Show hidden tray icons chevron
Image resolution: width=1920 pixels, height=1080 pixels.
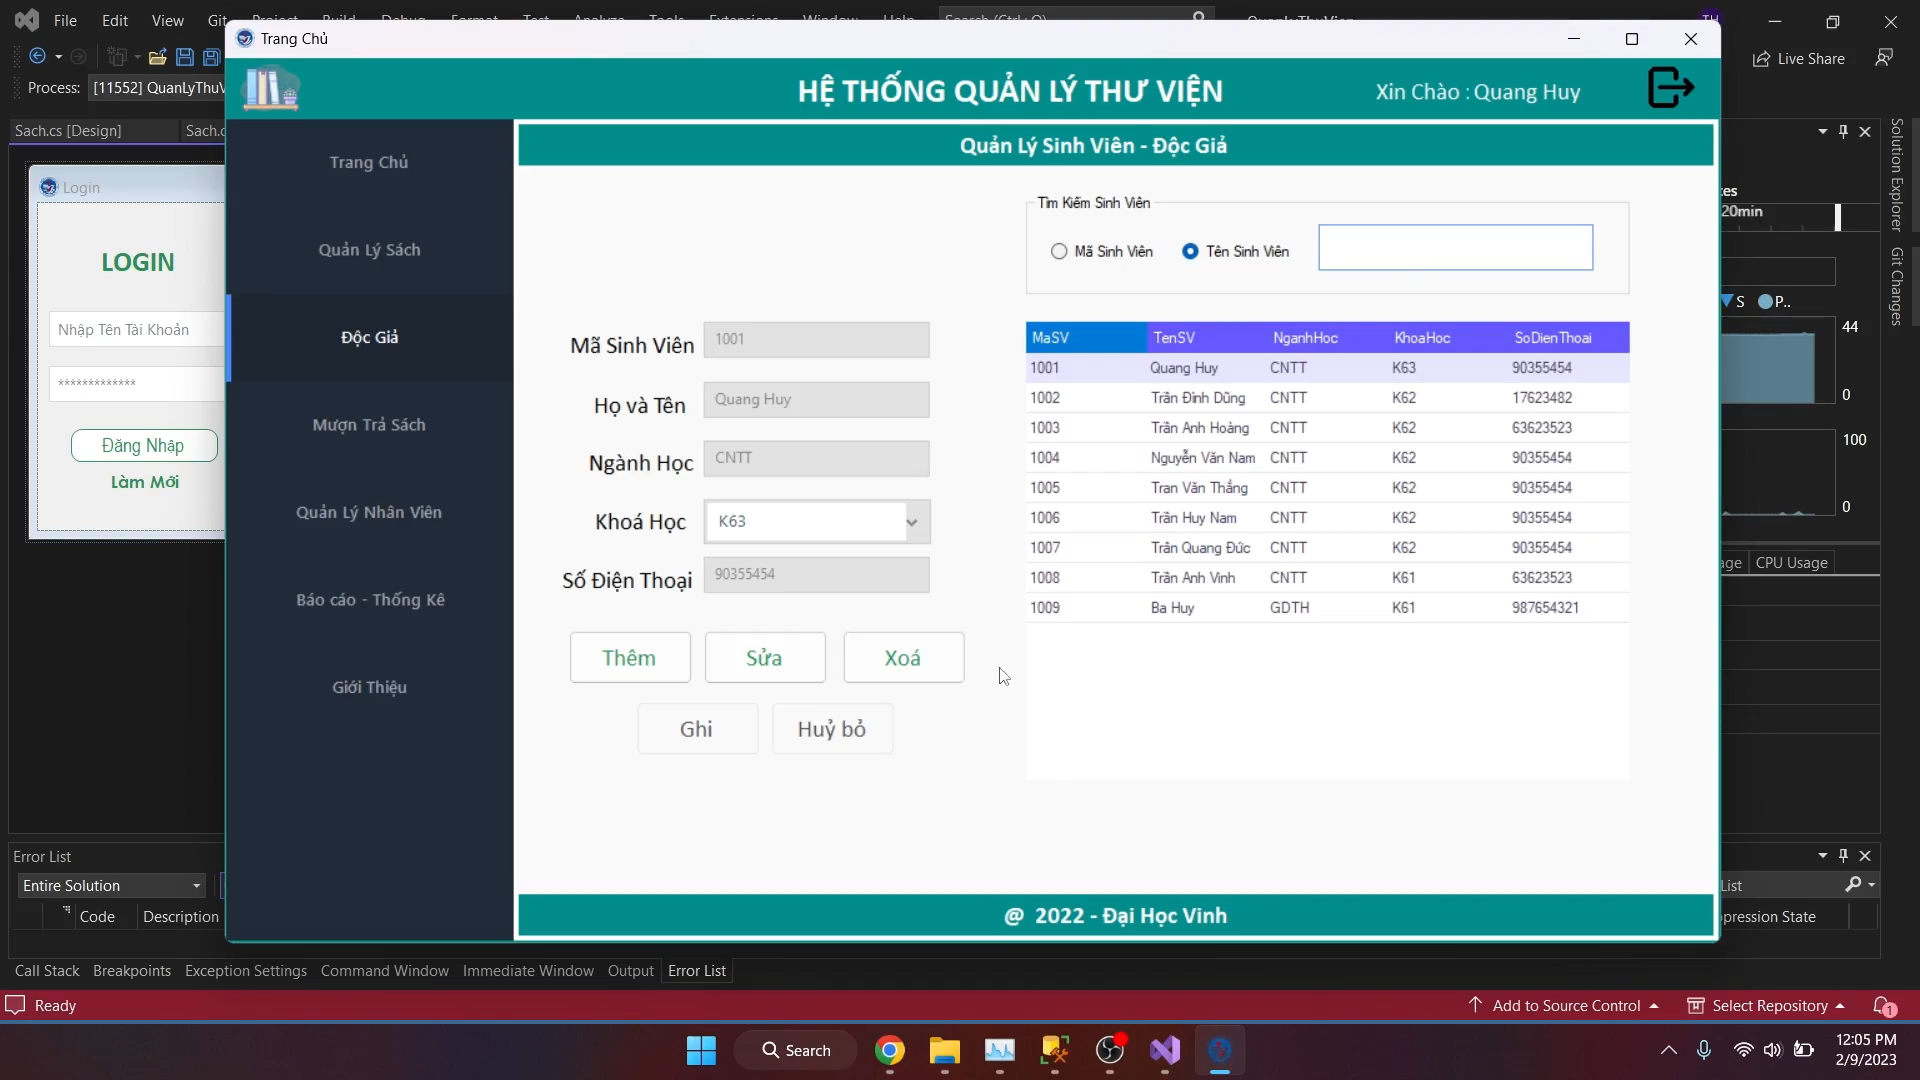[1669, 1050]
